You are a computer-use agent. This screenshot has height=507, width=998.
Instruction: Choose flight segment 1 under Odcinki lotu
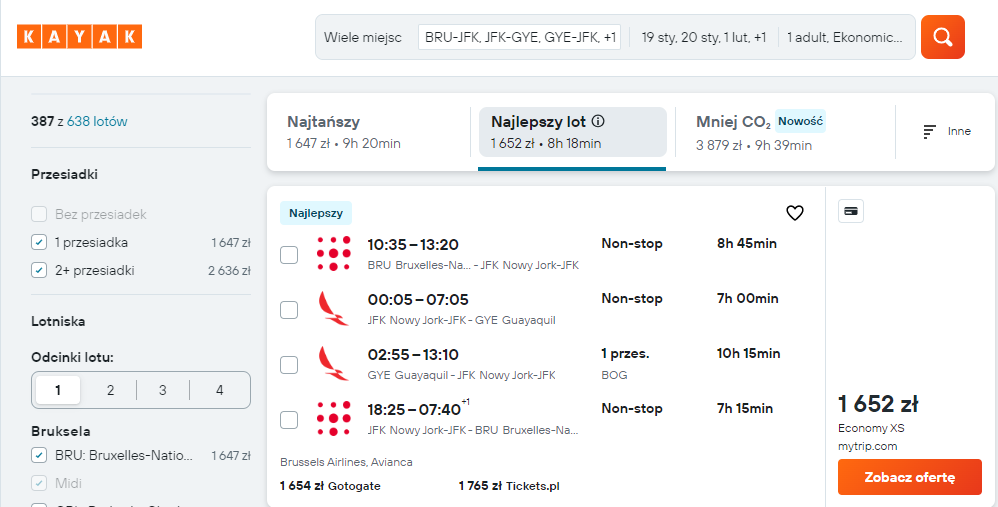click(58, 390)
